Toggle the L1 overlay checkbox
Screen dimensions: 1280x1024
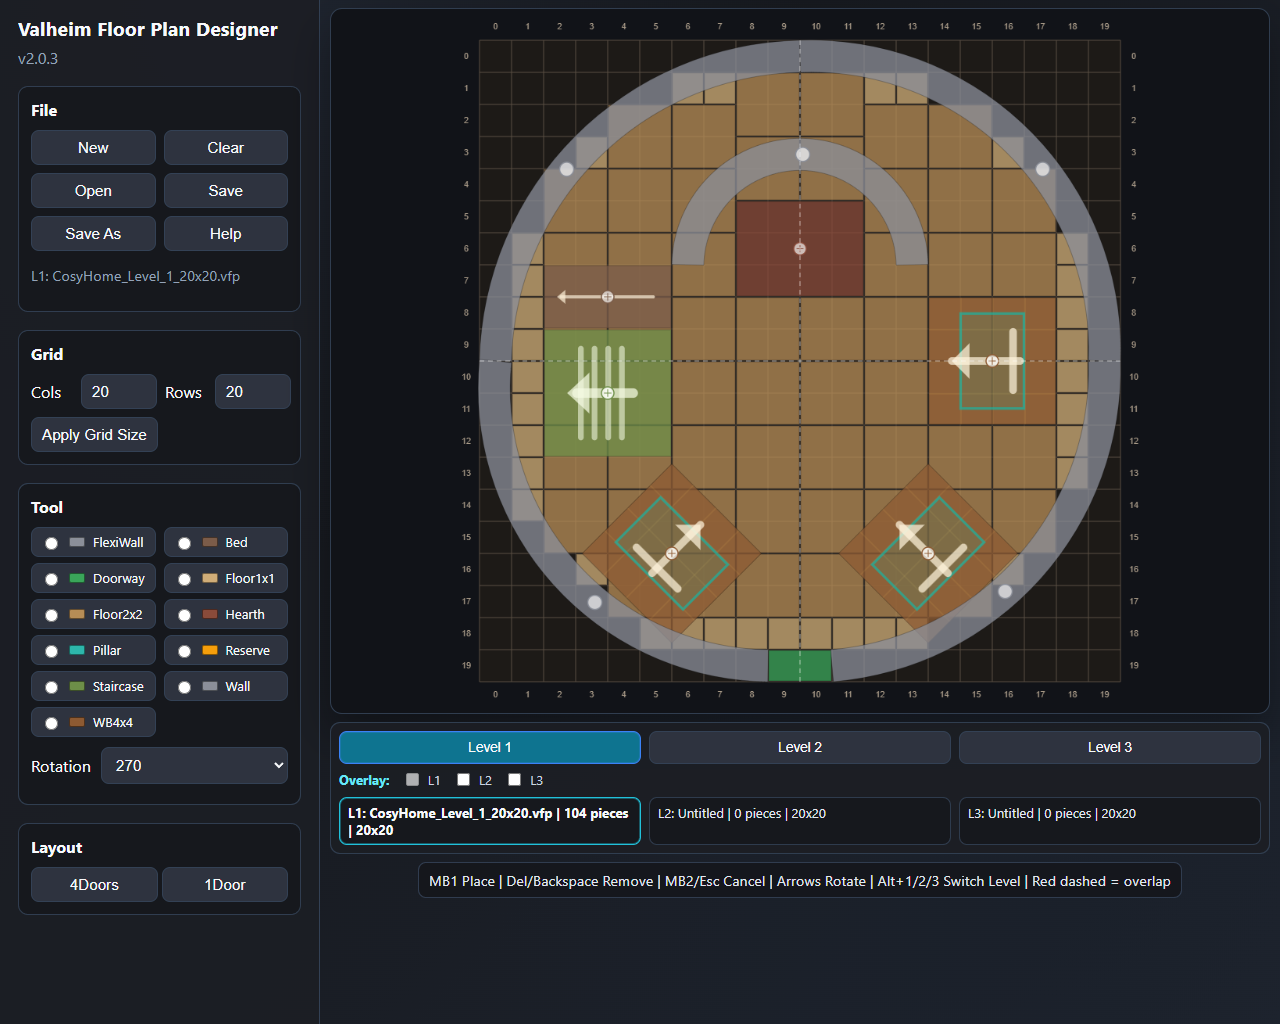click(413, 780)
